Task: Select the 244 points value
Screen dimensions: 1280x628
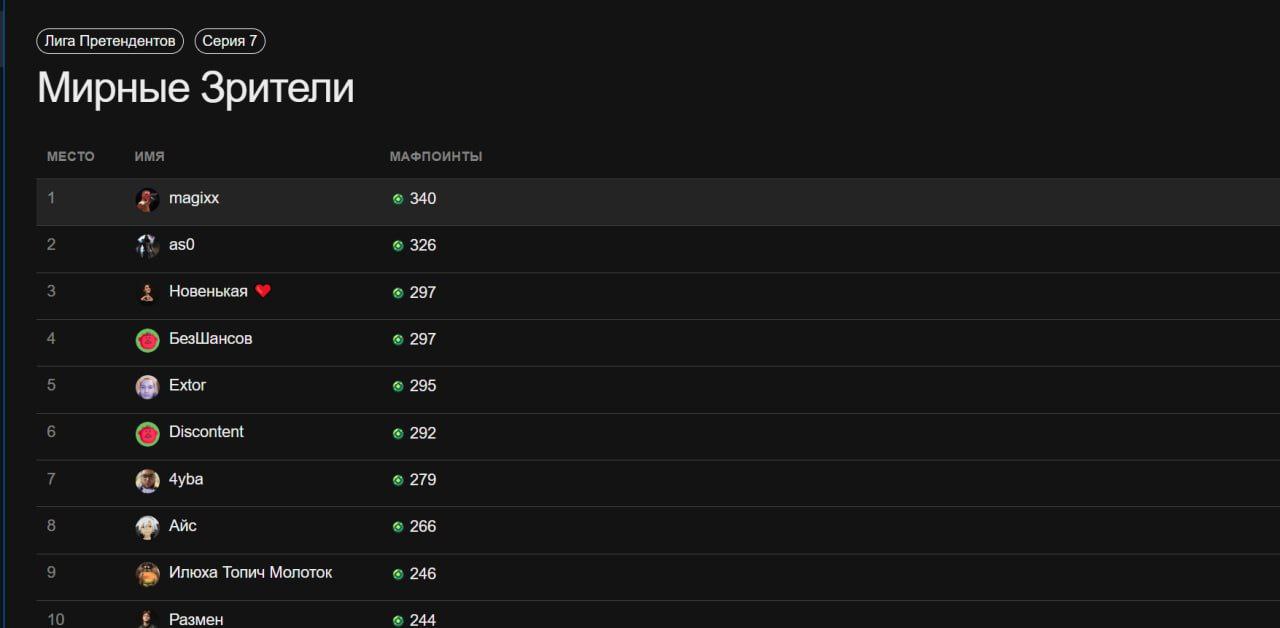Action: click(x=423, y=620)
